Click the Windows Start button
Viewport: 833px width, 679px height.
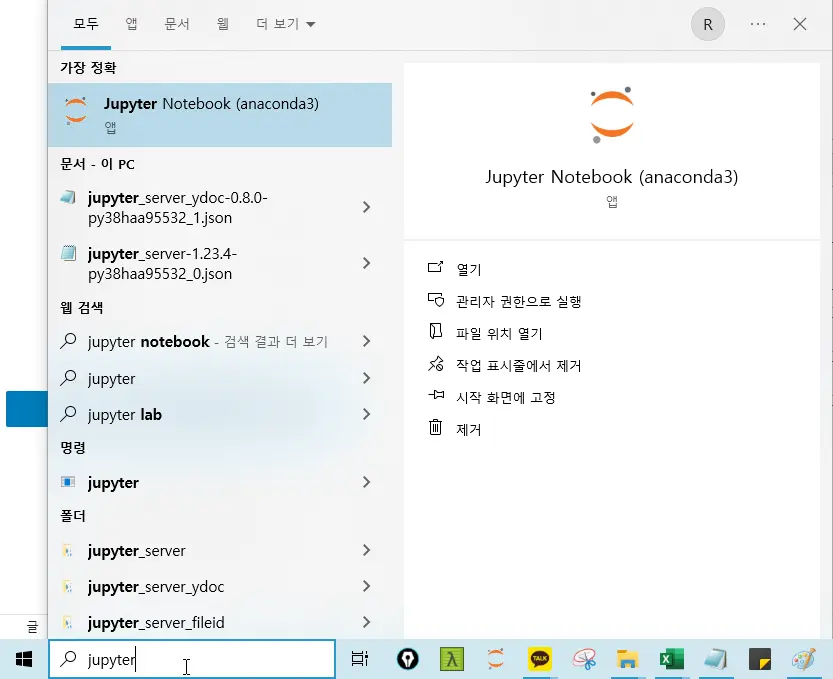[x=24, y=659]
